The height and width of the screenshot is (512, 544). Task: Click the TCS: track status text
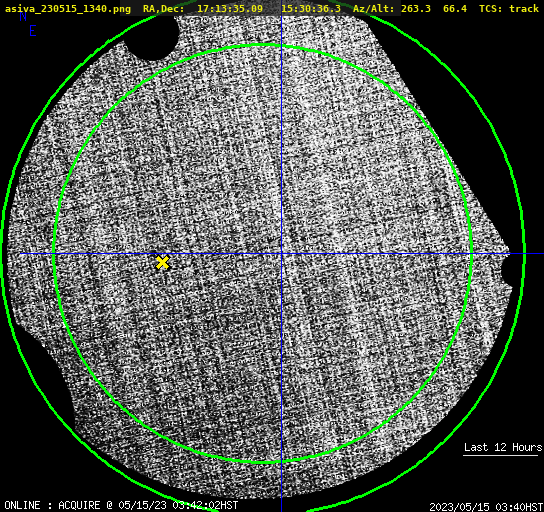coord(509,8)
